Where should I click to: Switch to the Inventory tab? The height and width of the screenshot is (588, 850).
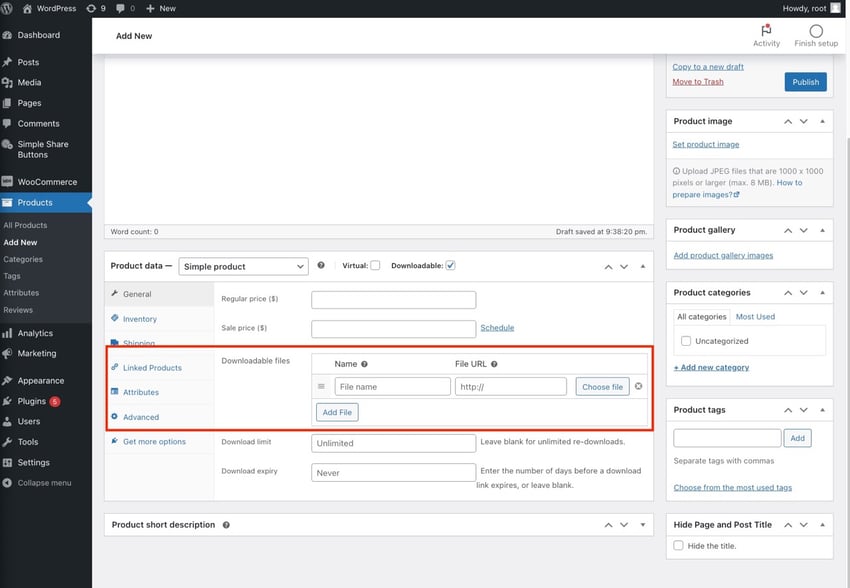(159, 319)
